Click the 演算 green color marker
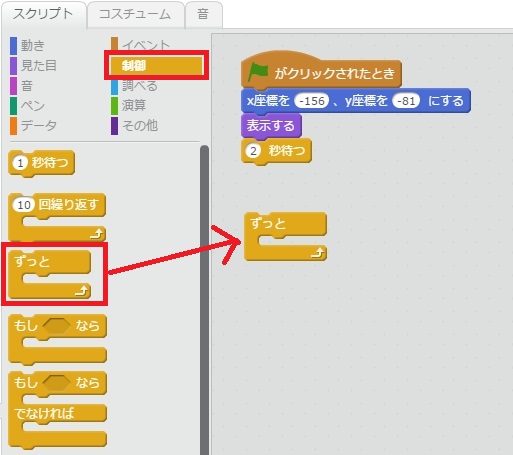 coord(114,106)
